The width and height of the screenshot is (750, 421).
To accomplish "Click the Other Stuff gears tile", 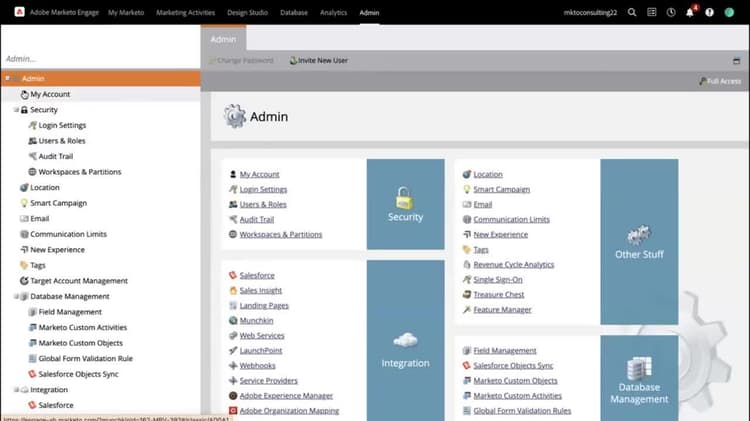I will 639,242.
